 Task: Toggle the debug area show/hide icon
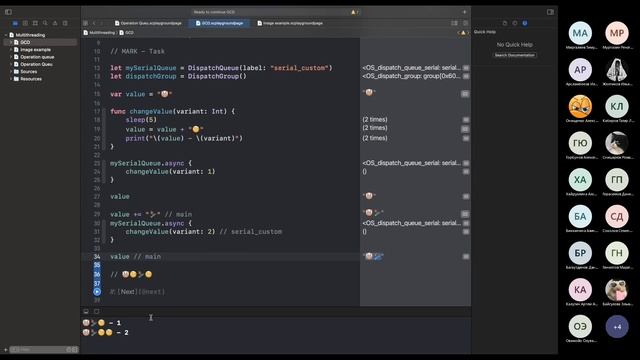86,311
